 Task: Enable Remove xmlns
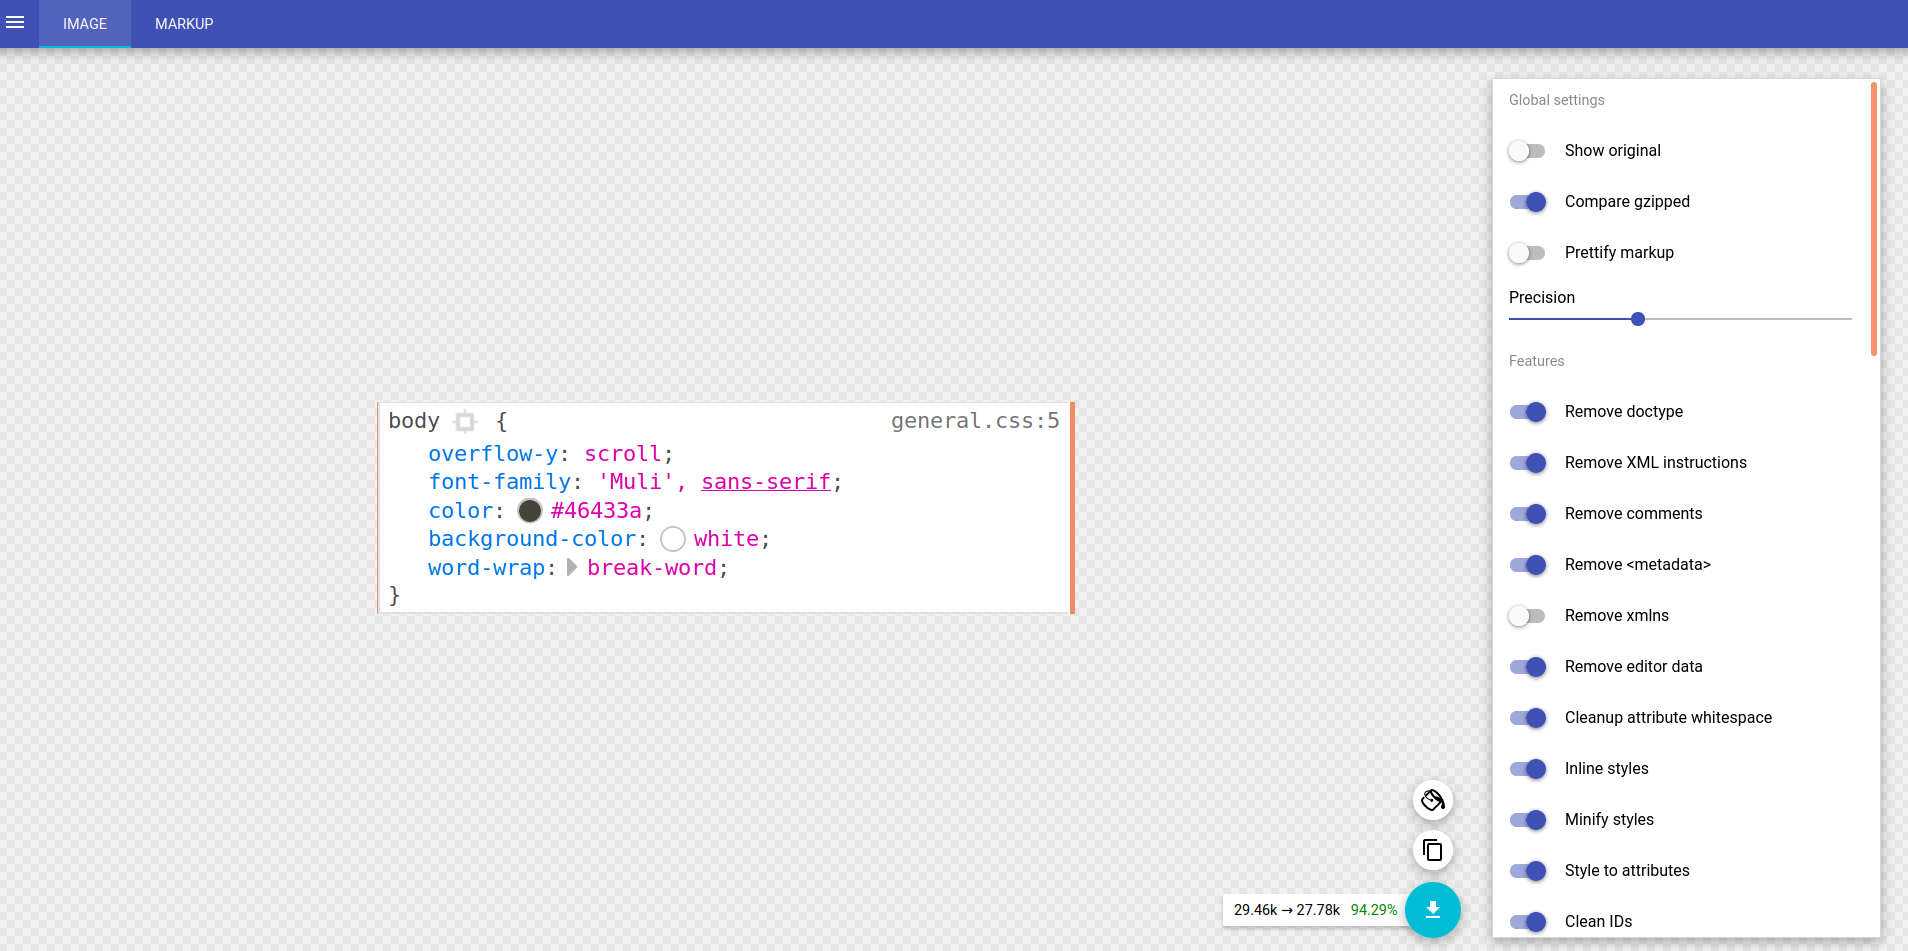1527,616
